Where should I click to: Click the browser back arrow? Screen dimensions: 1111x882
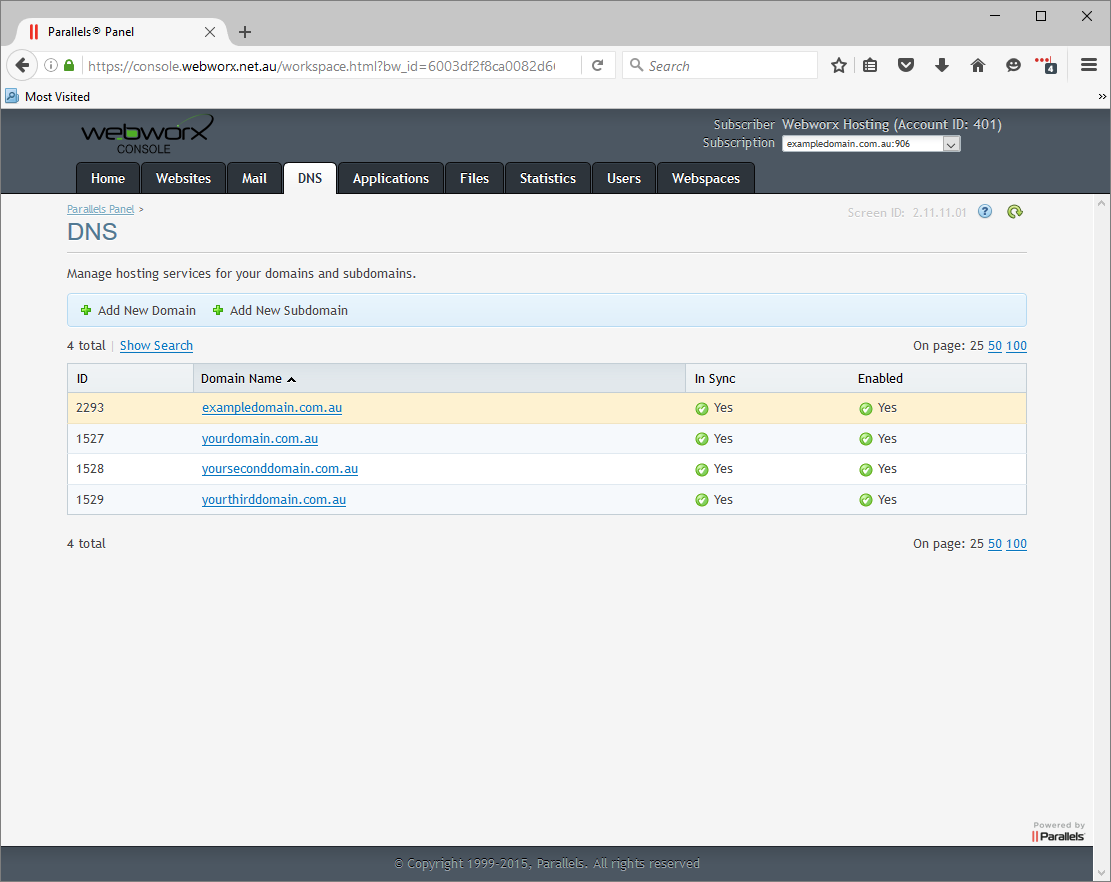(x=22, y=66)
